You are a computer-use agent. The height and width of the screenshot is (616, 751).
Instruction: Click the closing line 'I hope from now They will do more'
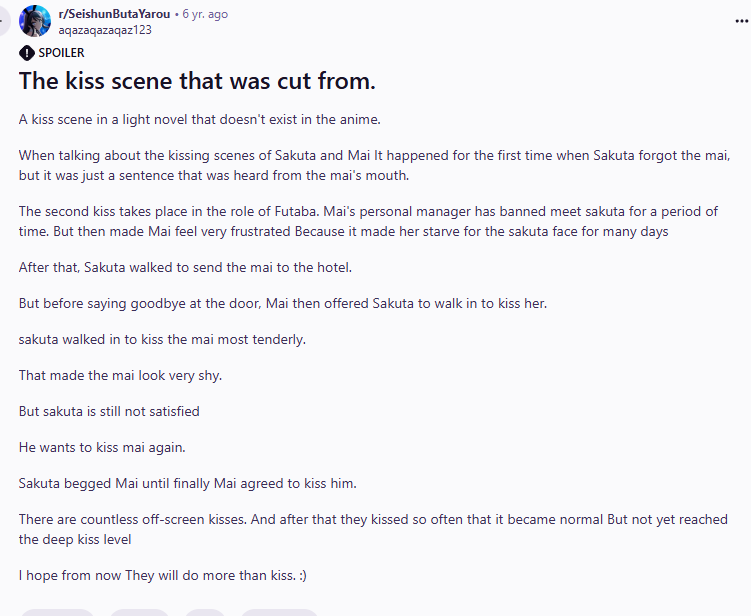tap(163, 575)
